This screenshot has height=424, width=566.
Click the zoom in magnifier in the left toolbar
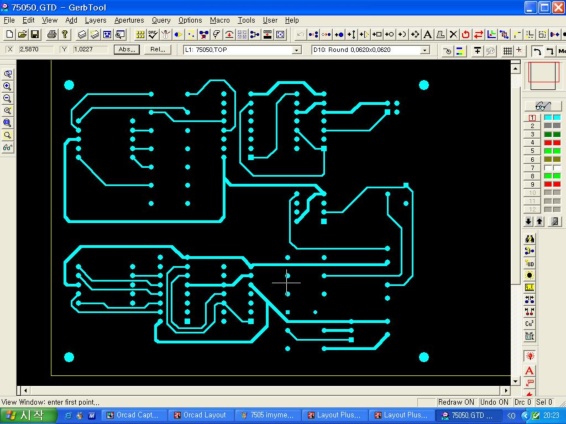click(x=7, y=86)
